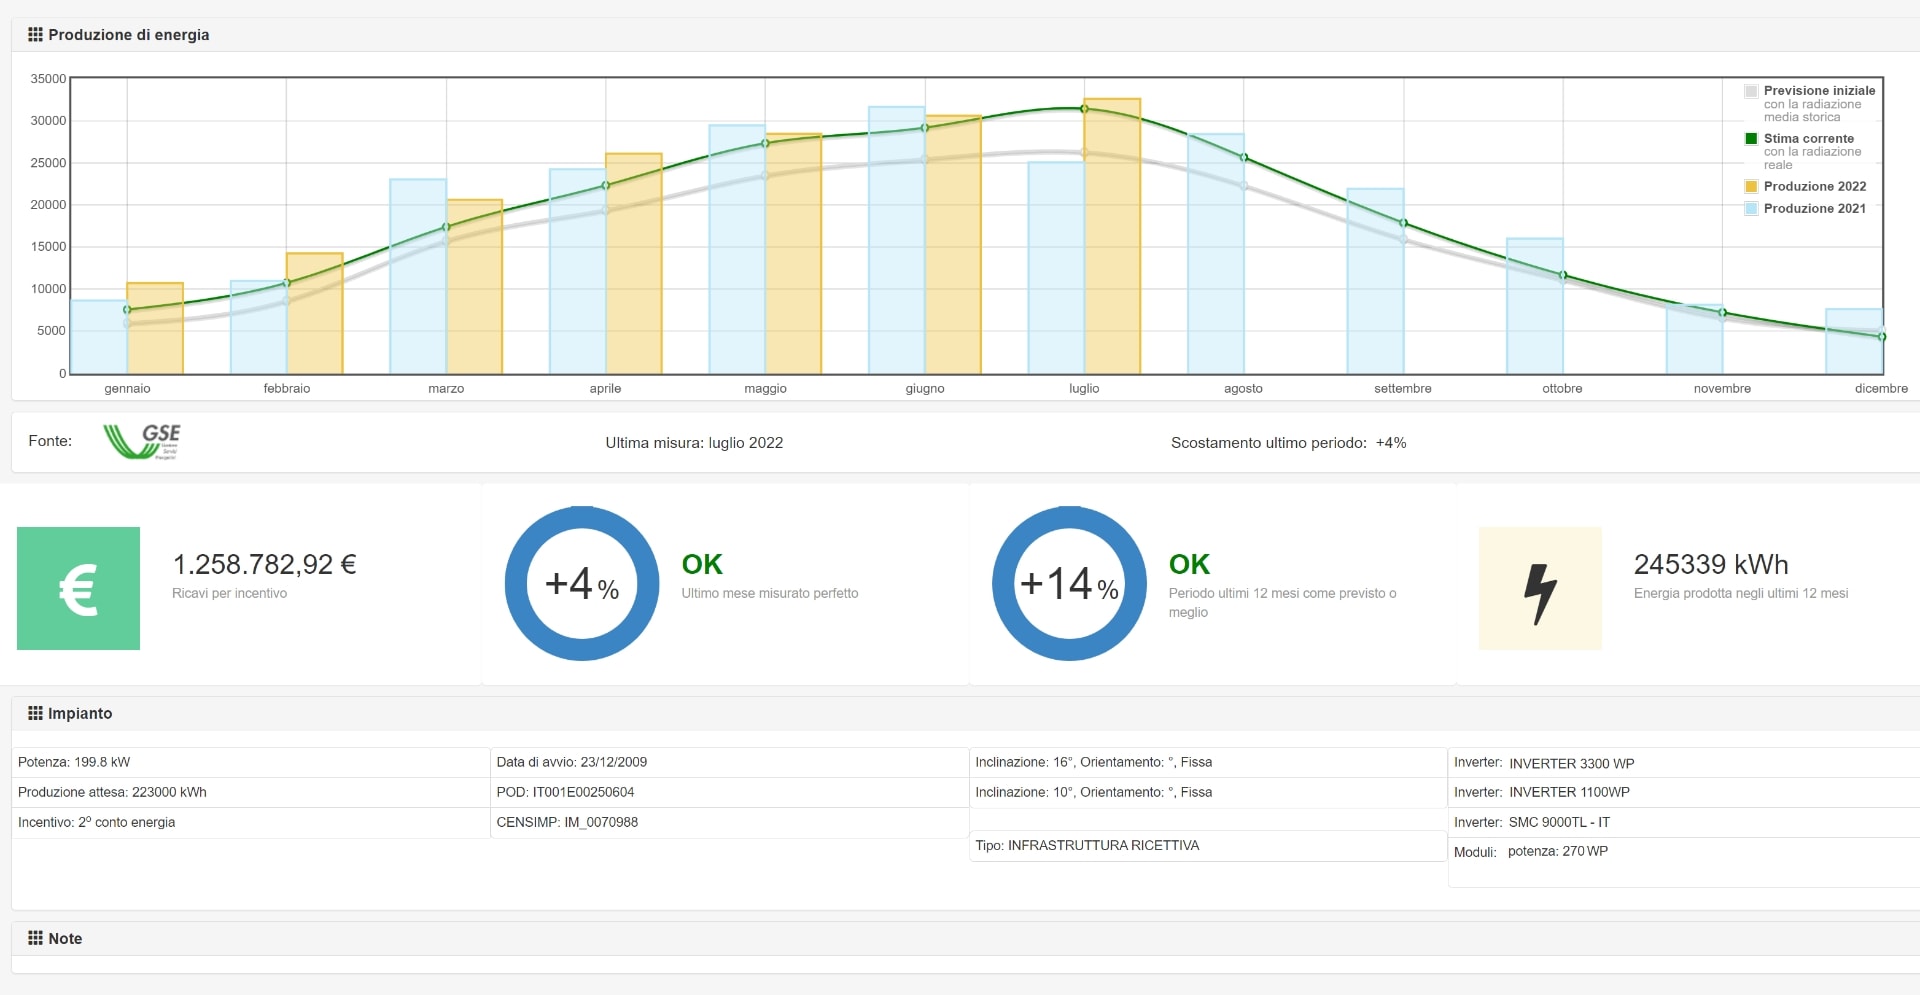Toggle the Produzione 2022 legend swatch
The image size is (1920, 995).
(x=1751, y=186)
